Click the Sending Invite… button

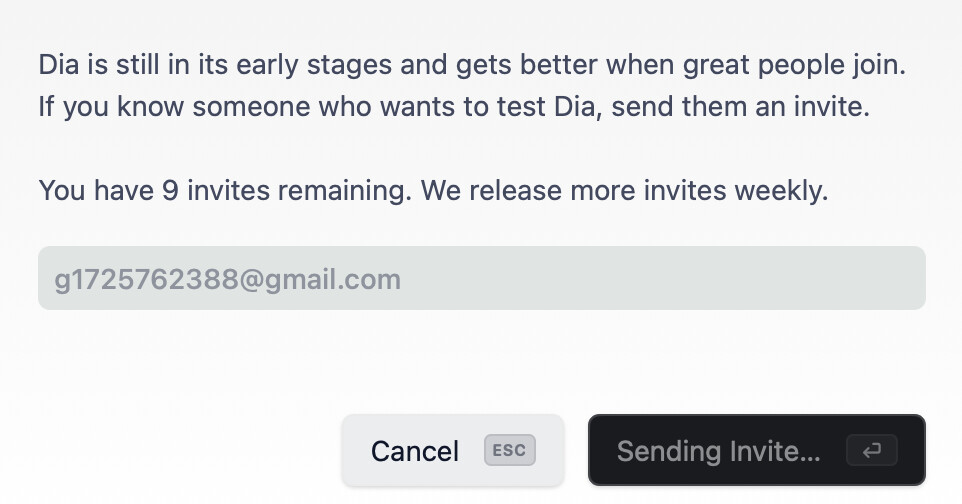pyautogui.click(x=756, y=451)
